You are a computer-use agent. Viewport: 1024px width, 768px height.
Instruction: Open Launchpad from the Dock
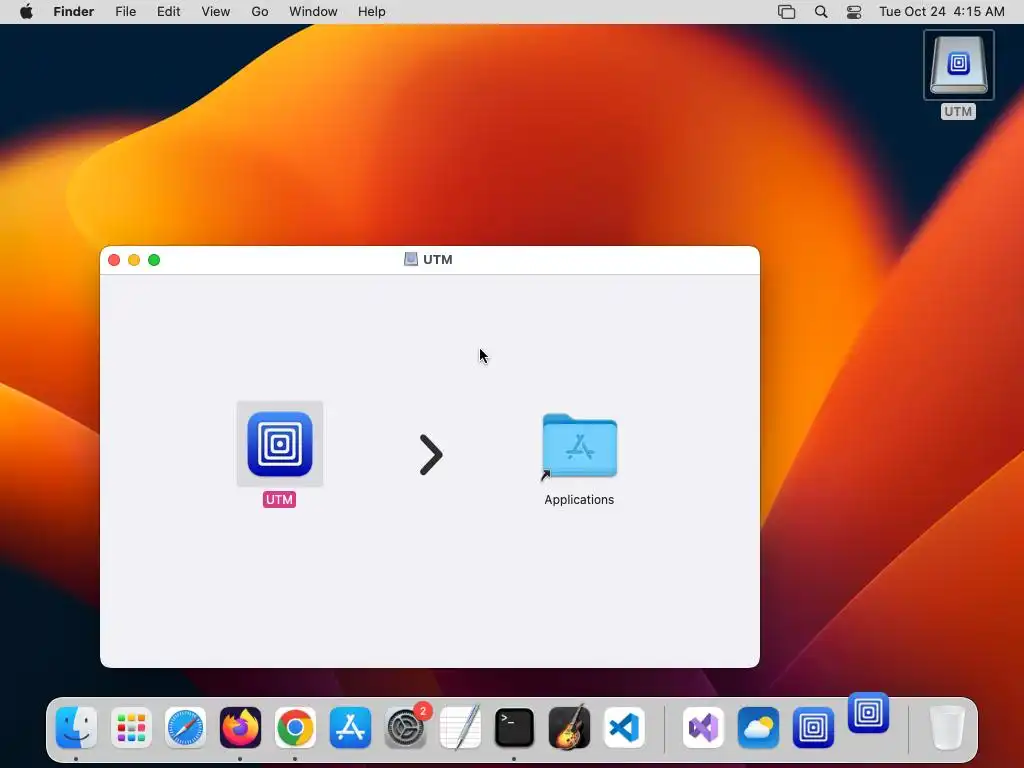[x=131, y=728]
